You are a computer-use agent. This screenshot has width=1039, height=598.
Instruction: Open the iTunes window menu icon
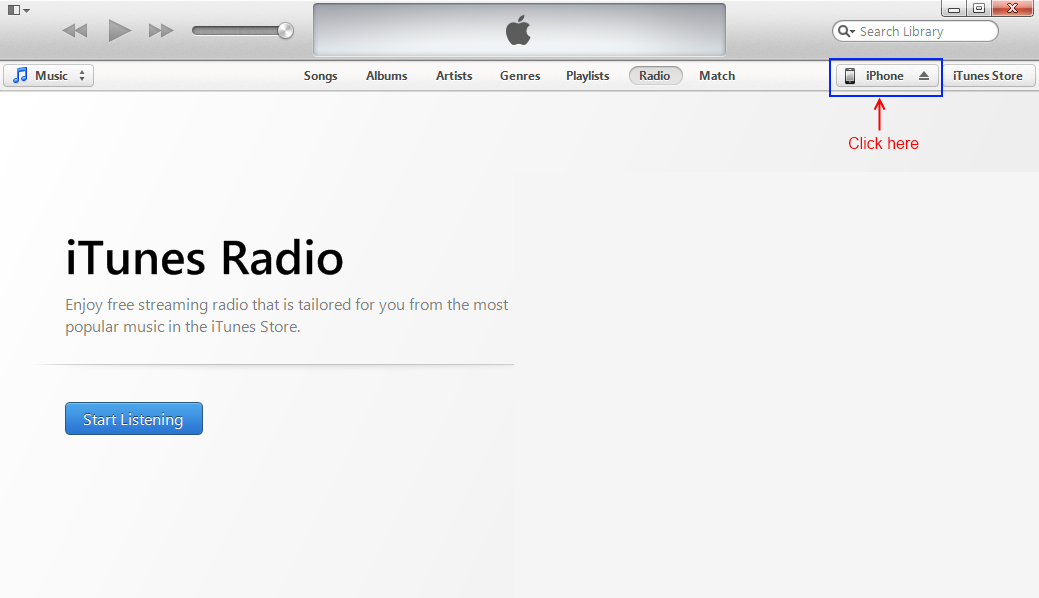(x=18, y=10)
